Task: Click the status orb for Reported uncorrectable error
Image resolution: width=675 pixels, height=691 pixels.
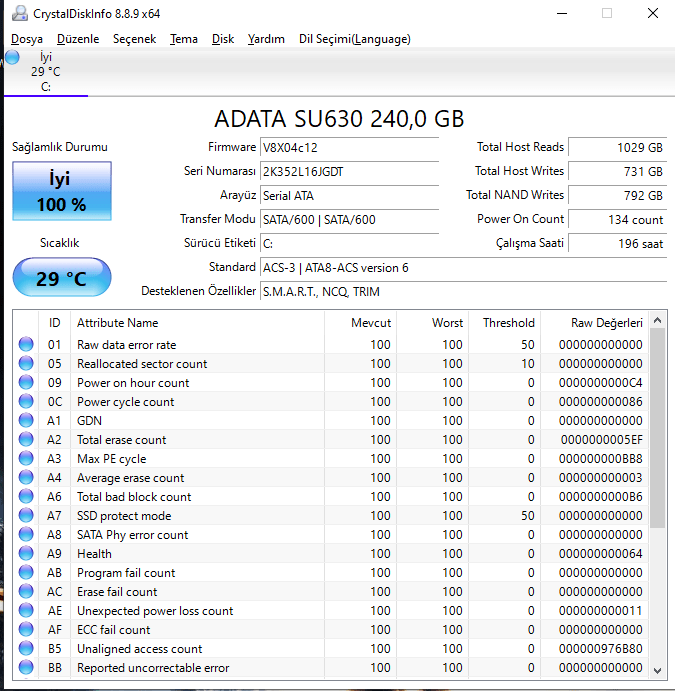Action: (26, 667)
